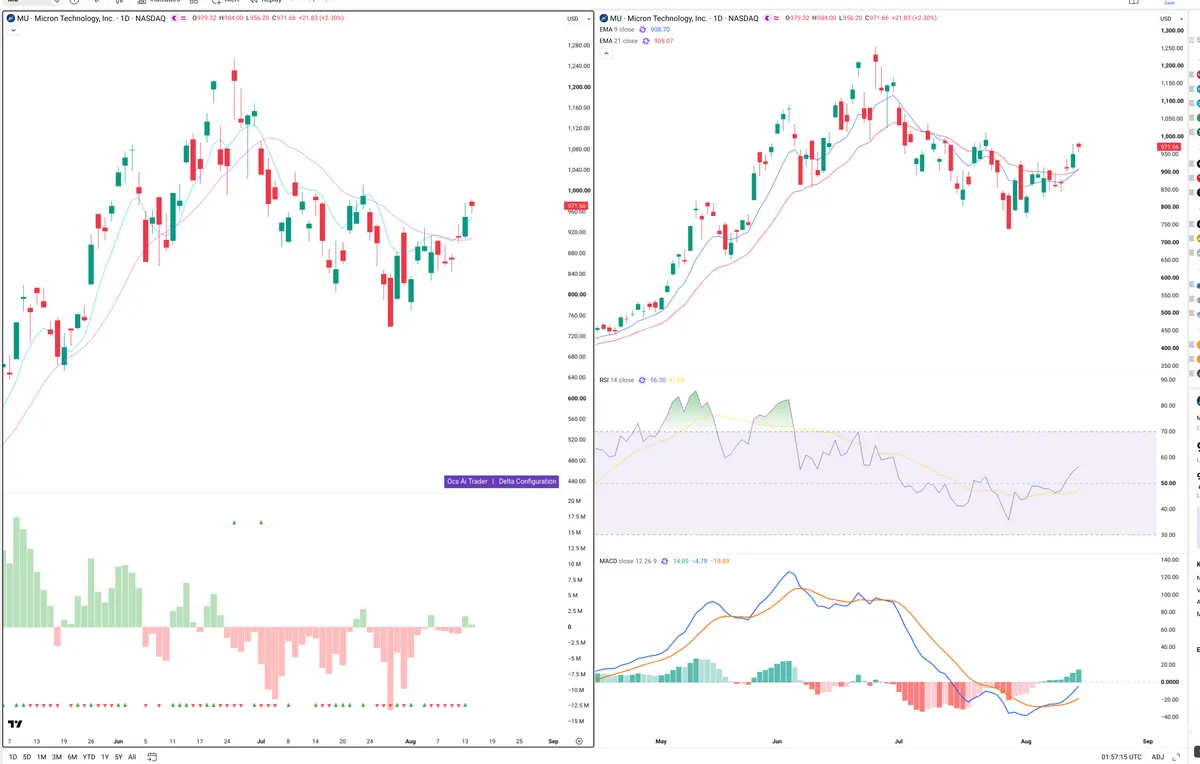The width and height of the screenshot is (1200, 764).
Task: Open left chart time axis settings gear
Action: point(579,741)
